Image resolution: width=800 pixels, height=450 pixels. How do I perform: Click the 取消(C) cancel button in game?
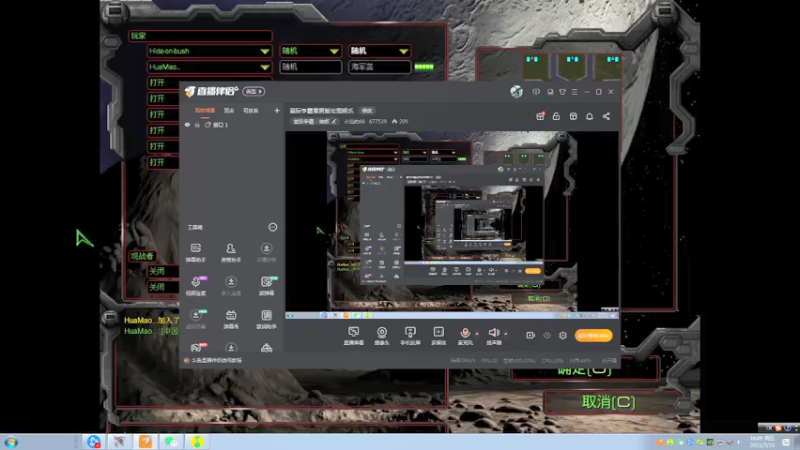click(x=609, y=402)
